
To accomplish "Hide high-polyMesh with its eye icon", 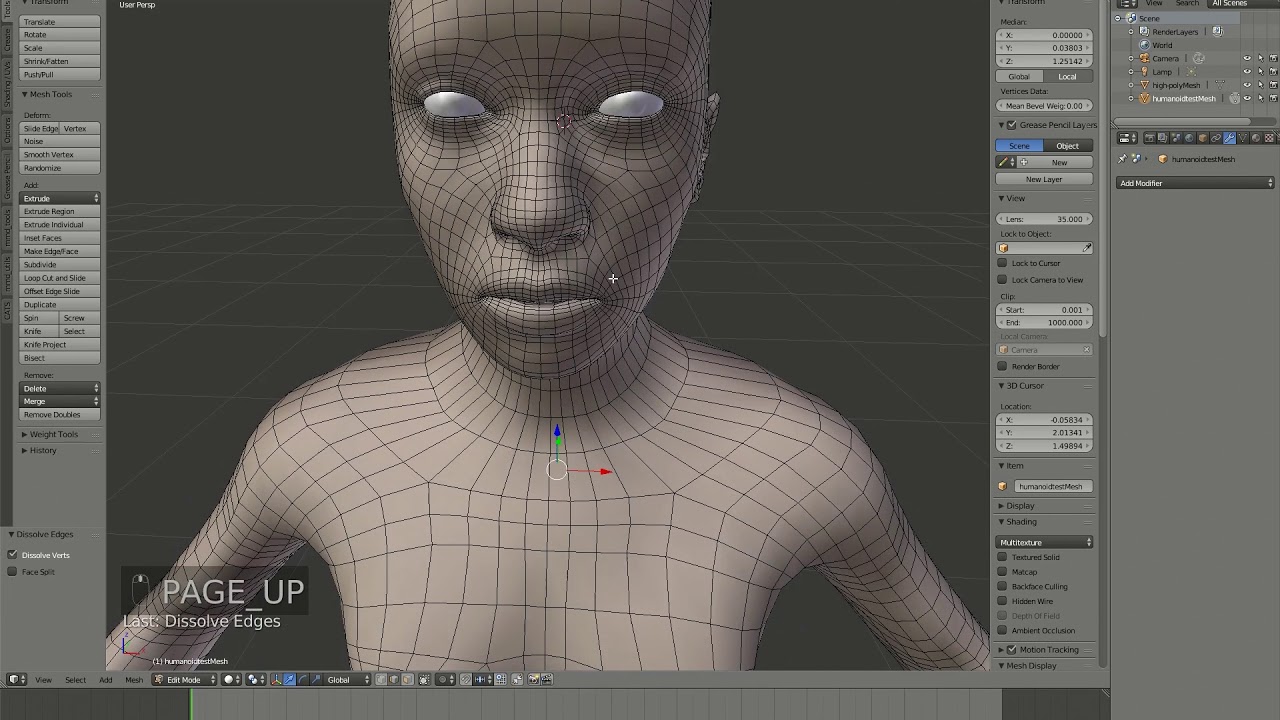I will pos(1247,85).
